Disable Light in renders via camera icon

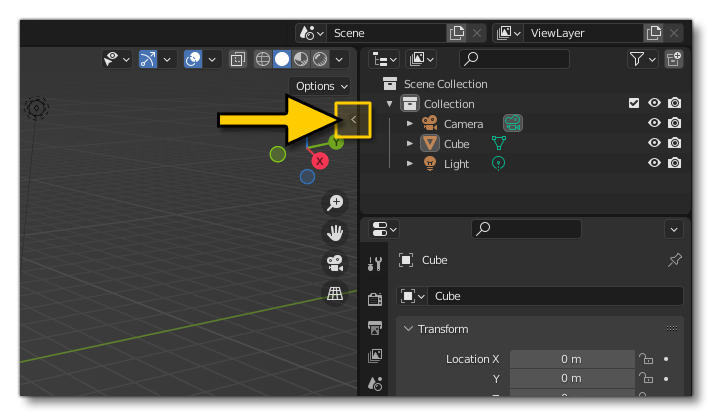pos(674,163)
